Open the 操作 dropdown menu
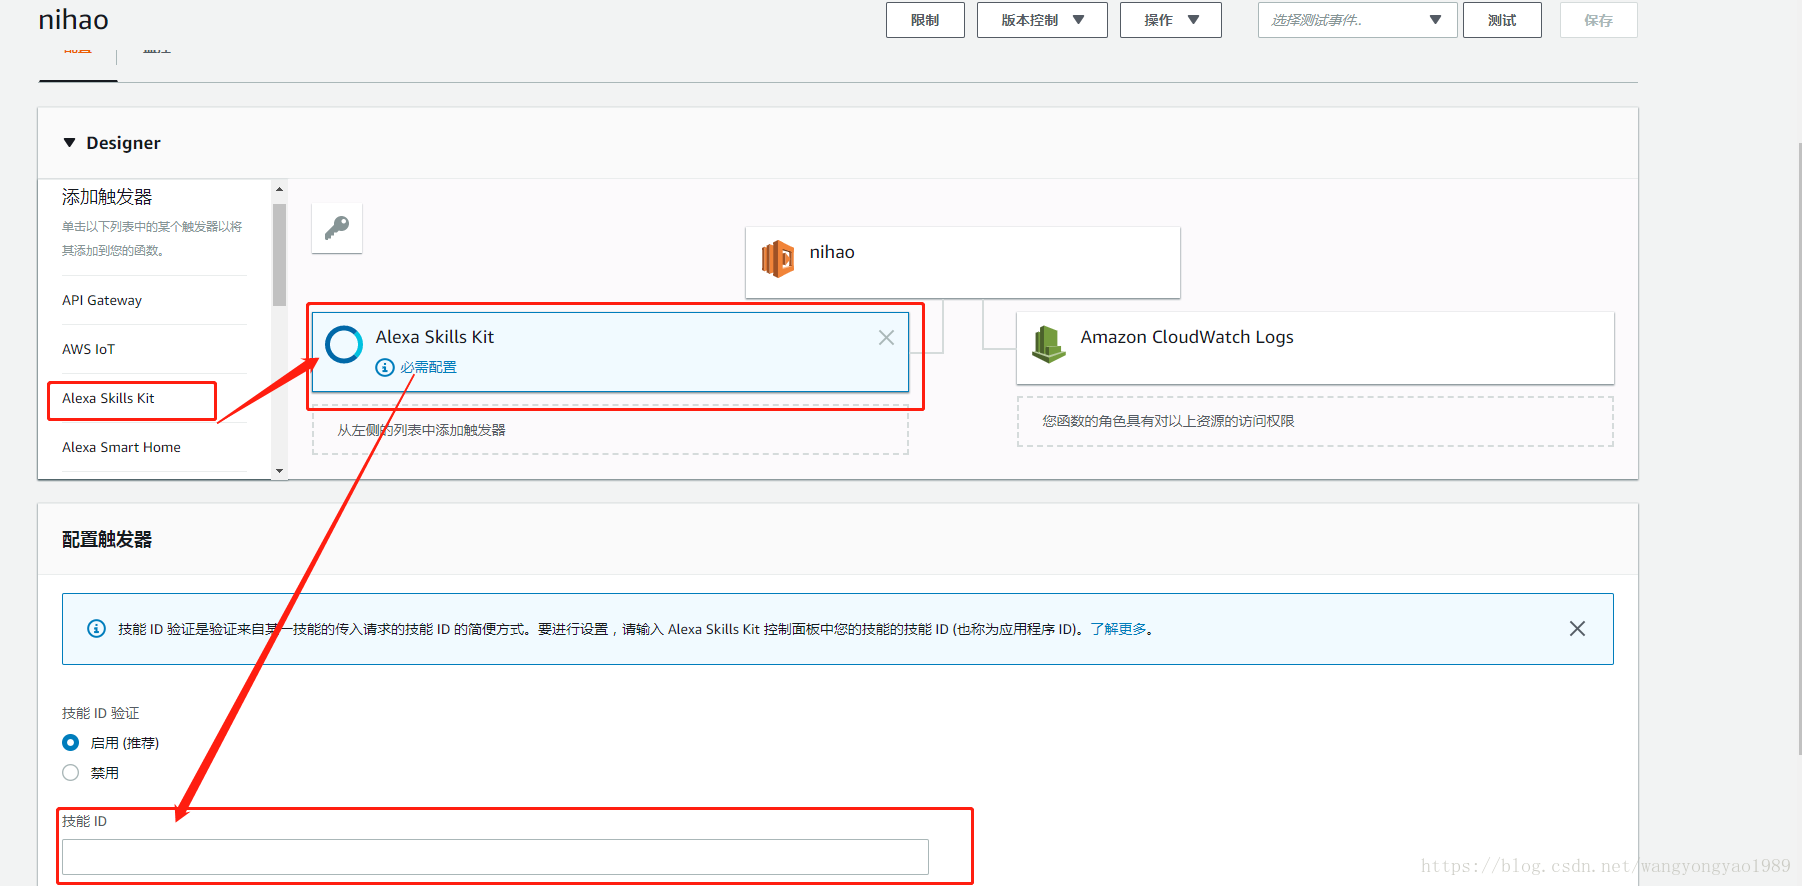The height and width of the screenshot is (886, 1802). pos(1171,20)
